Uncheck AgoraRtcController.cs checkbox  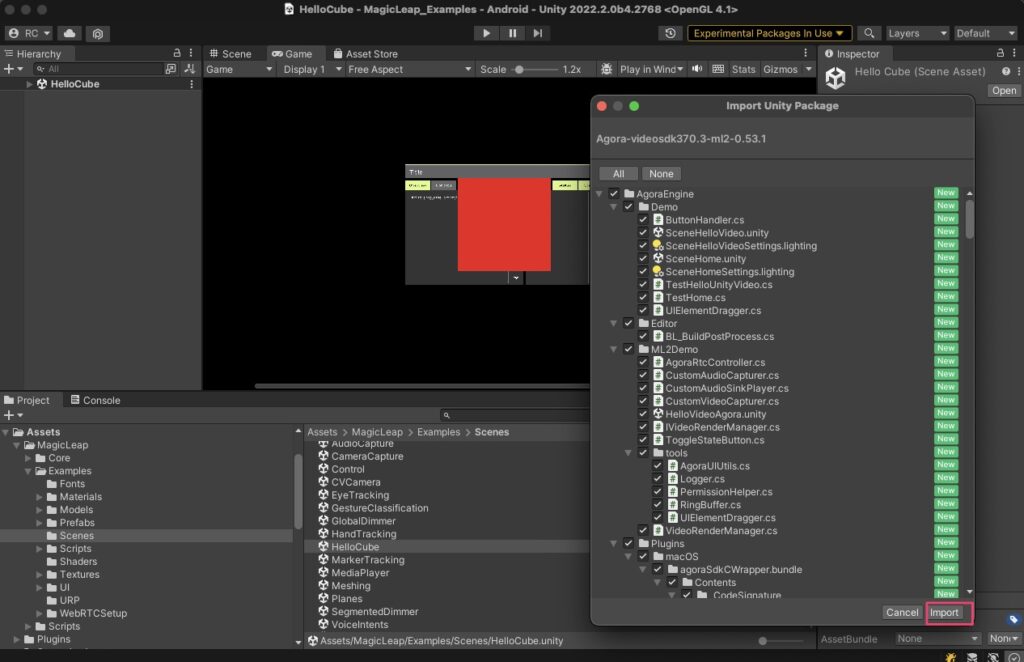643,362
